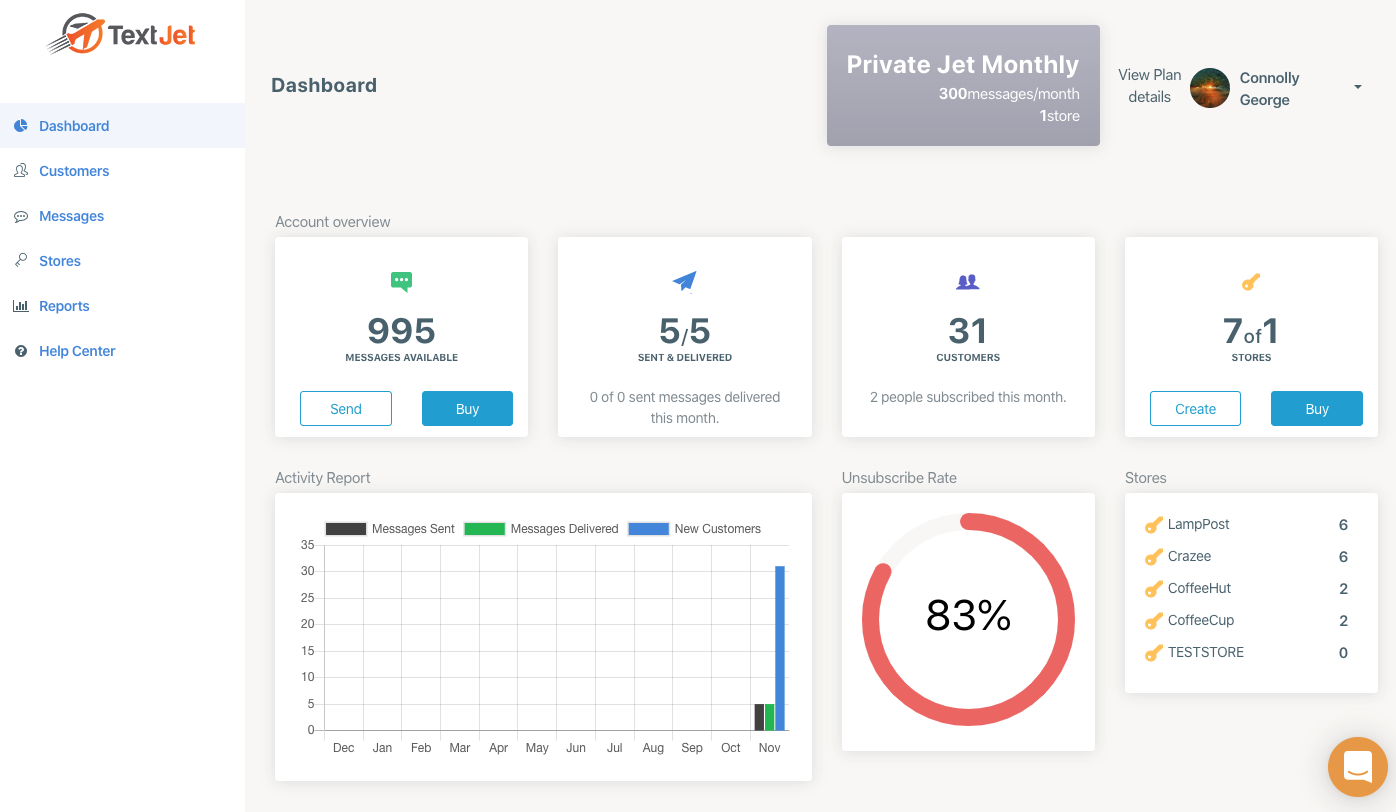Click the Private Jet Monthly plan card
The image size is (1396, 812).
(963, 85)
